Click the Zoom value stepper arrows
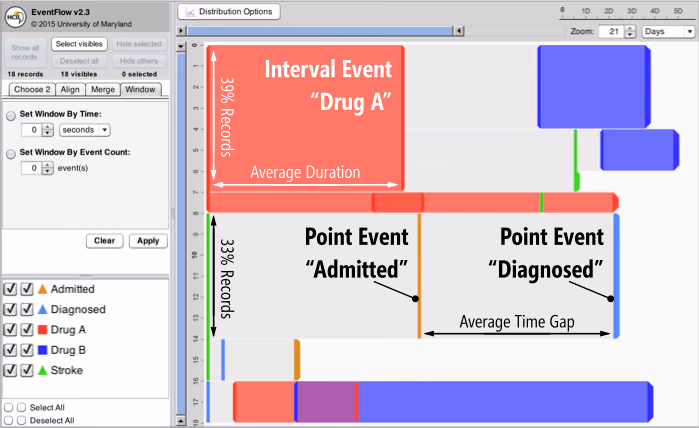This screenshot has width=699, height=428. [629, 31]
